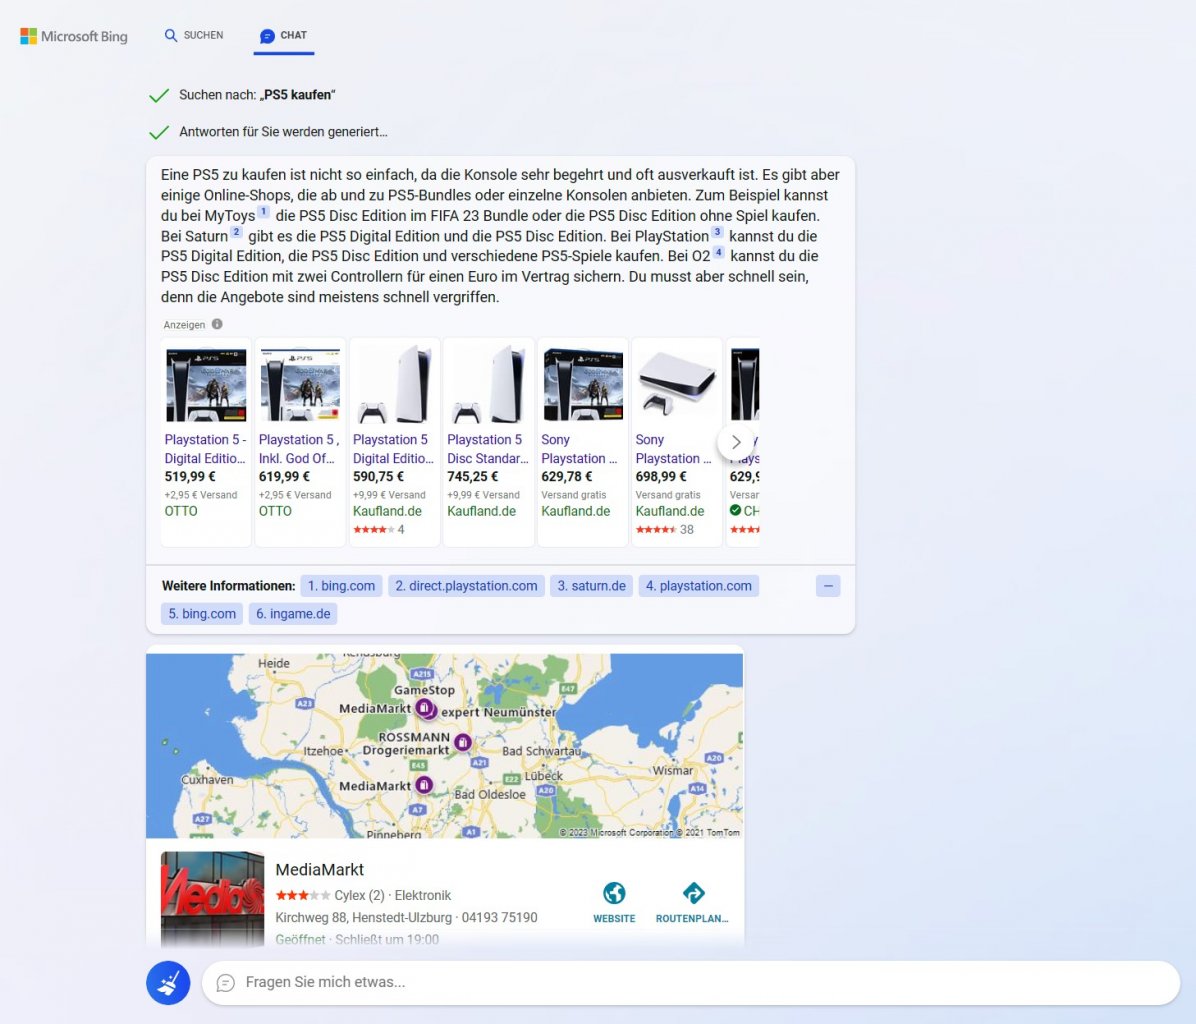Open the '5. bing.com' source chip

[202, 614]
